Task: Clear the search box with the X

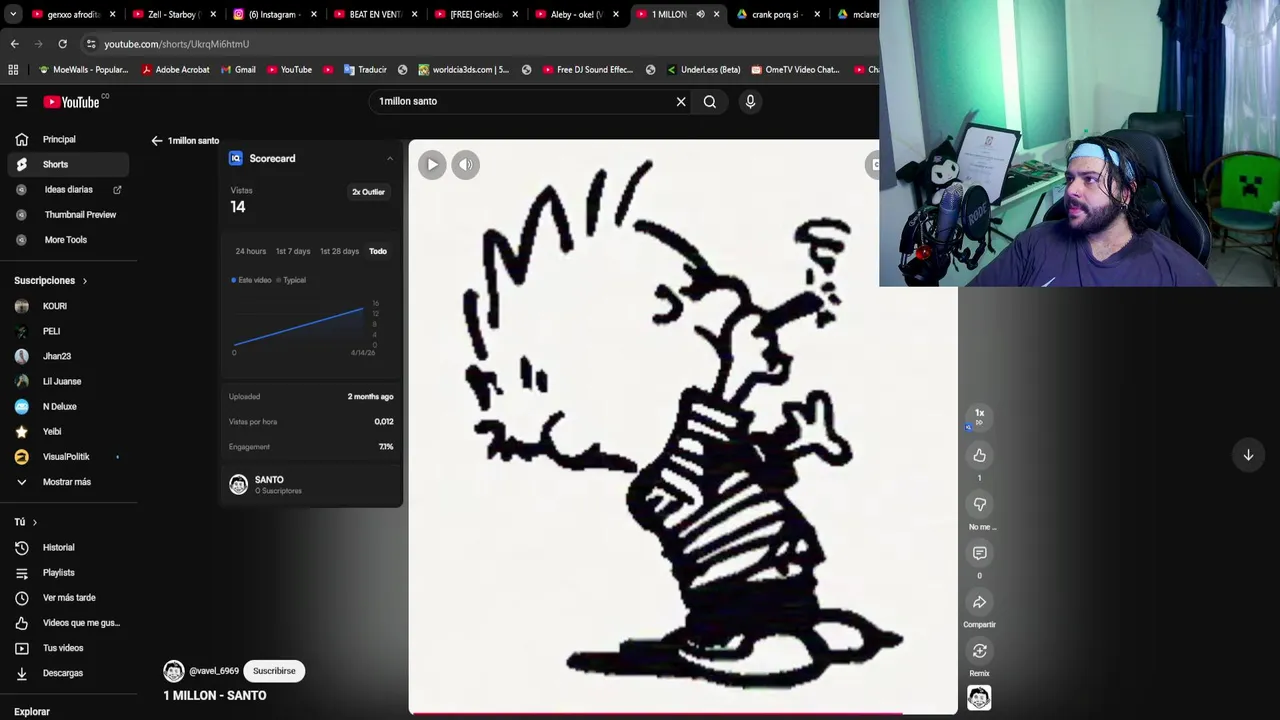Action: click(x=681, y=101)
